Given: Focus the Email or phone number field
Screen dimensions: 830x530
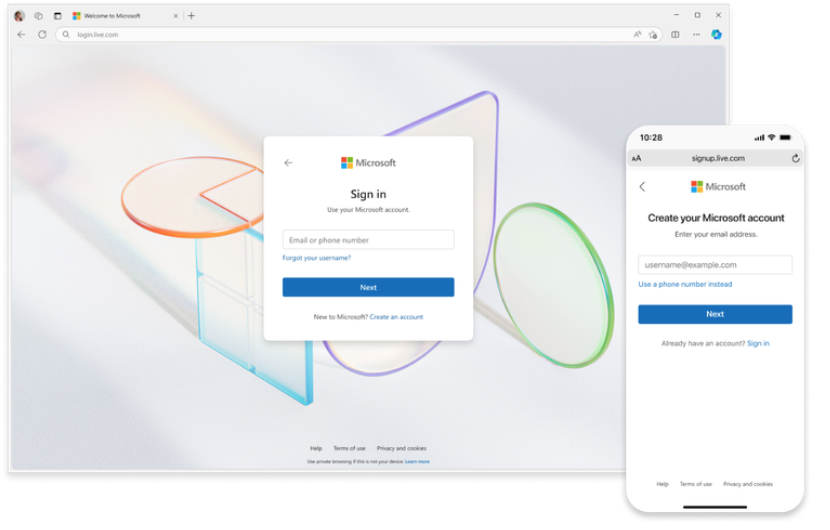Looking at the screenshot, I should pyautogui.click(x=368, y=240).
